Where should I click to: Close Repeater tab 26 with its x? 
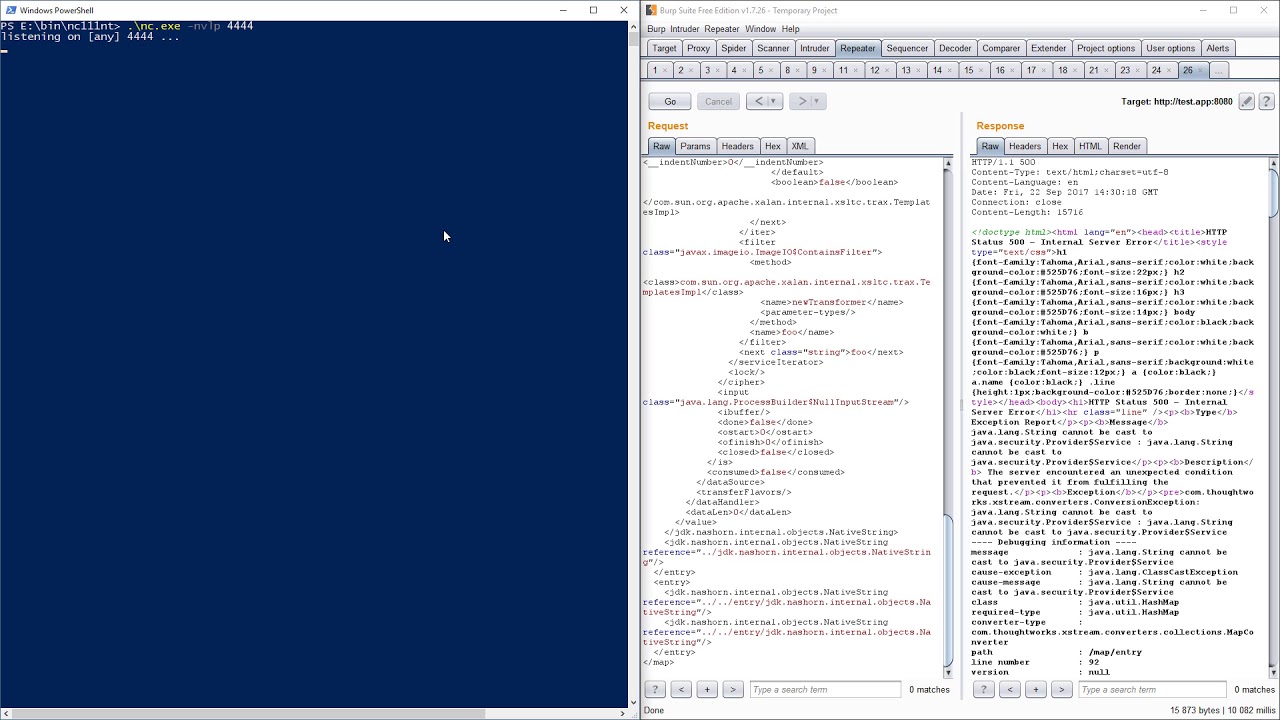pyautogui.click(x=1200, y=71)
